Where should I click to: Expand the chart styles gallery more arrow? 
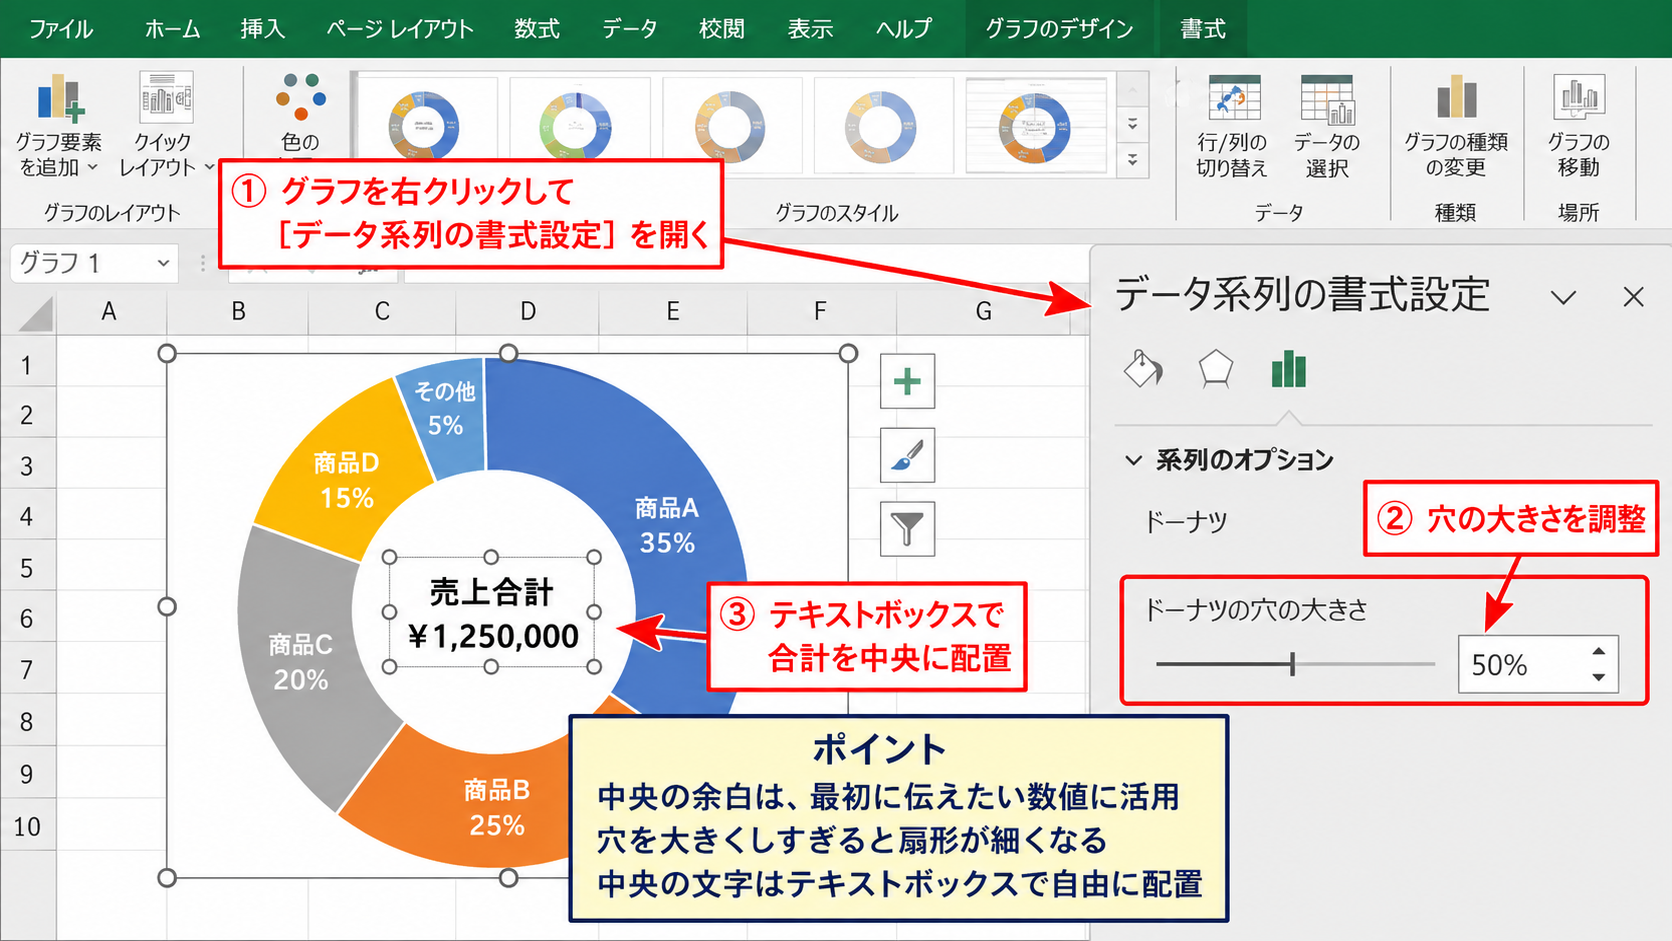click(1133, 159)
